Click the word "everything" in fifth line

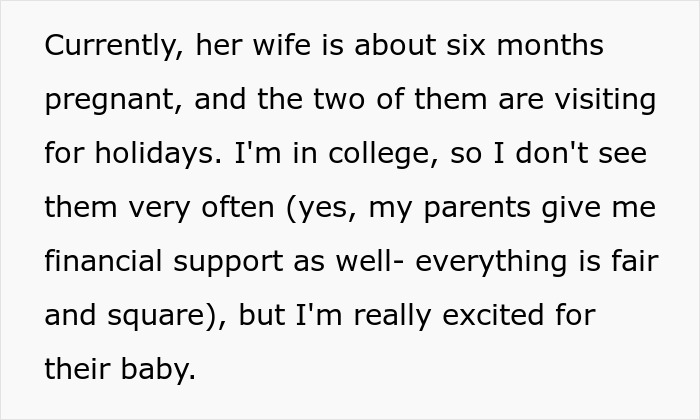click(x=491, y=263)
